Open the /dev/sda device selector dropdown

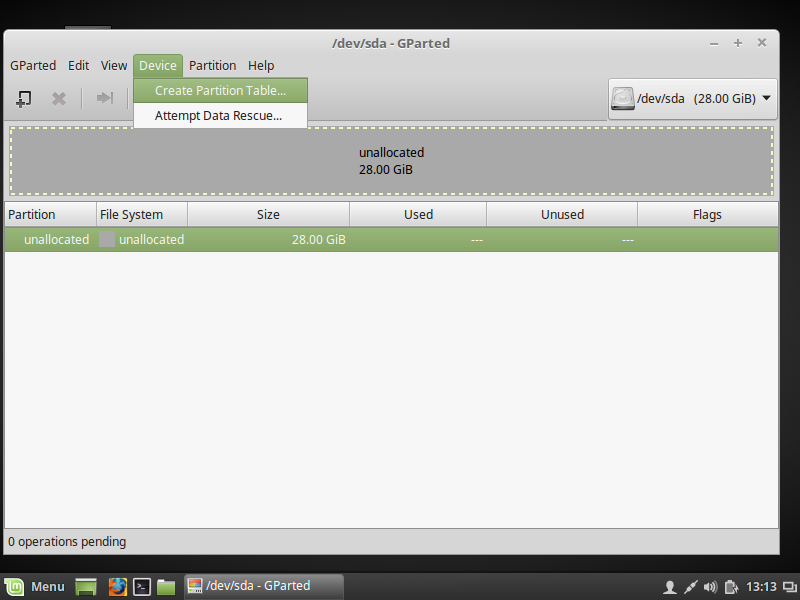point(692,98)
